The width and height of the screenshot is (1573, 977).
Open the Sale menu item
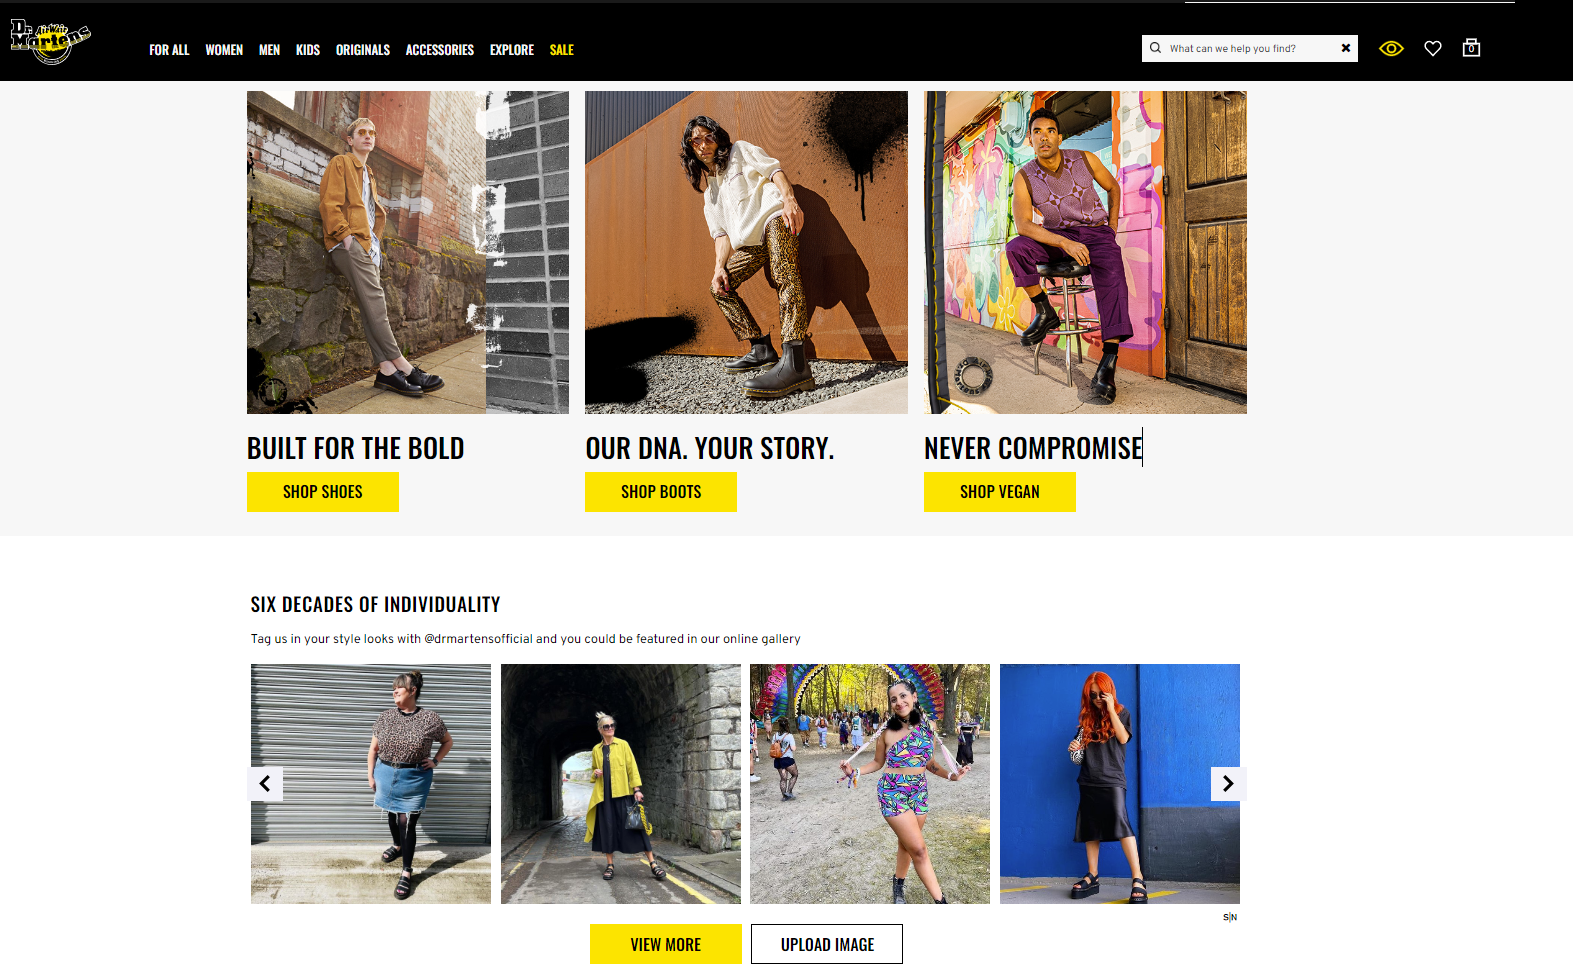point(562,50)
